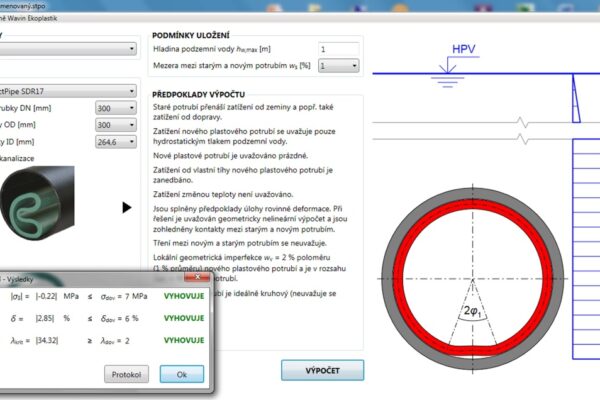Expand the OD [mm] 300 dropdown

click(116, 125)
